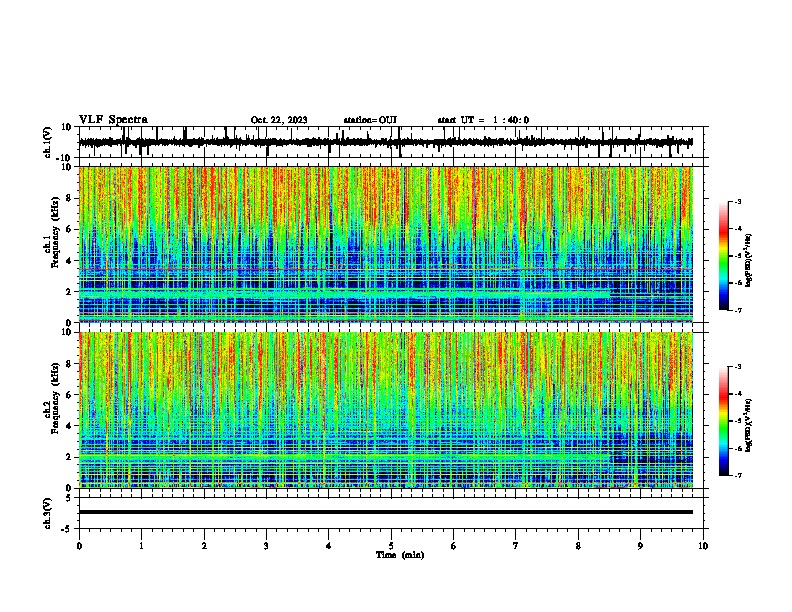This screenshot has height=612, width=792.
Task: Click the ch.1 spectrogram color bar
Action: click(723, 256)
